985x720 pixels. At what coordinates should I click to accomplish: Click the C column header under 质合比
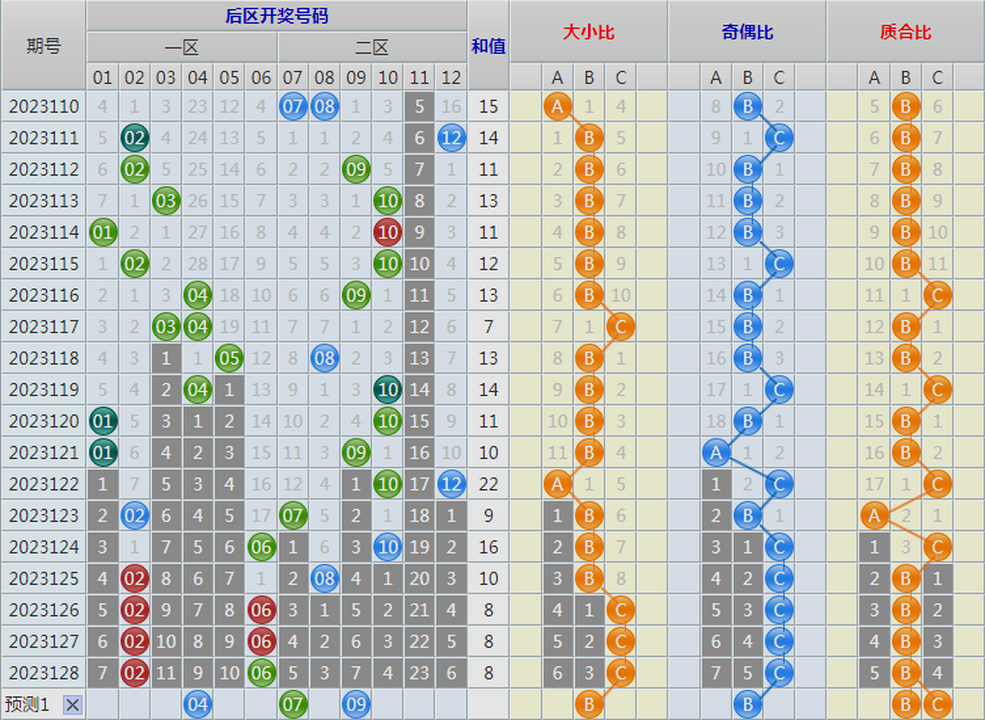click(937, 77)
